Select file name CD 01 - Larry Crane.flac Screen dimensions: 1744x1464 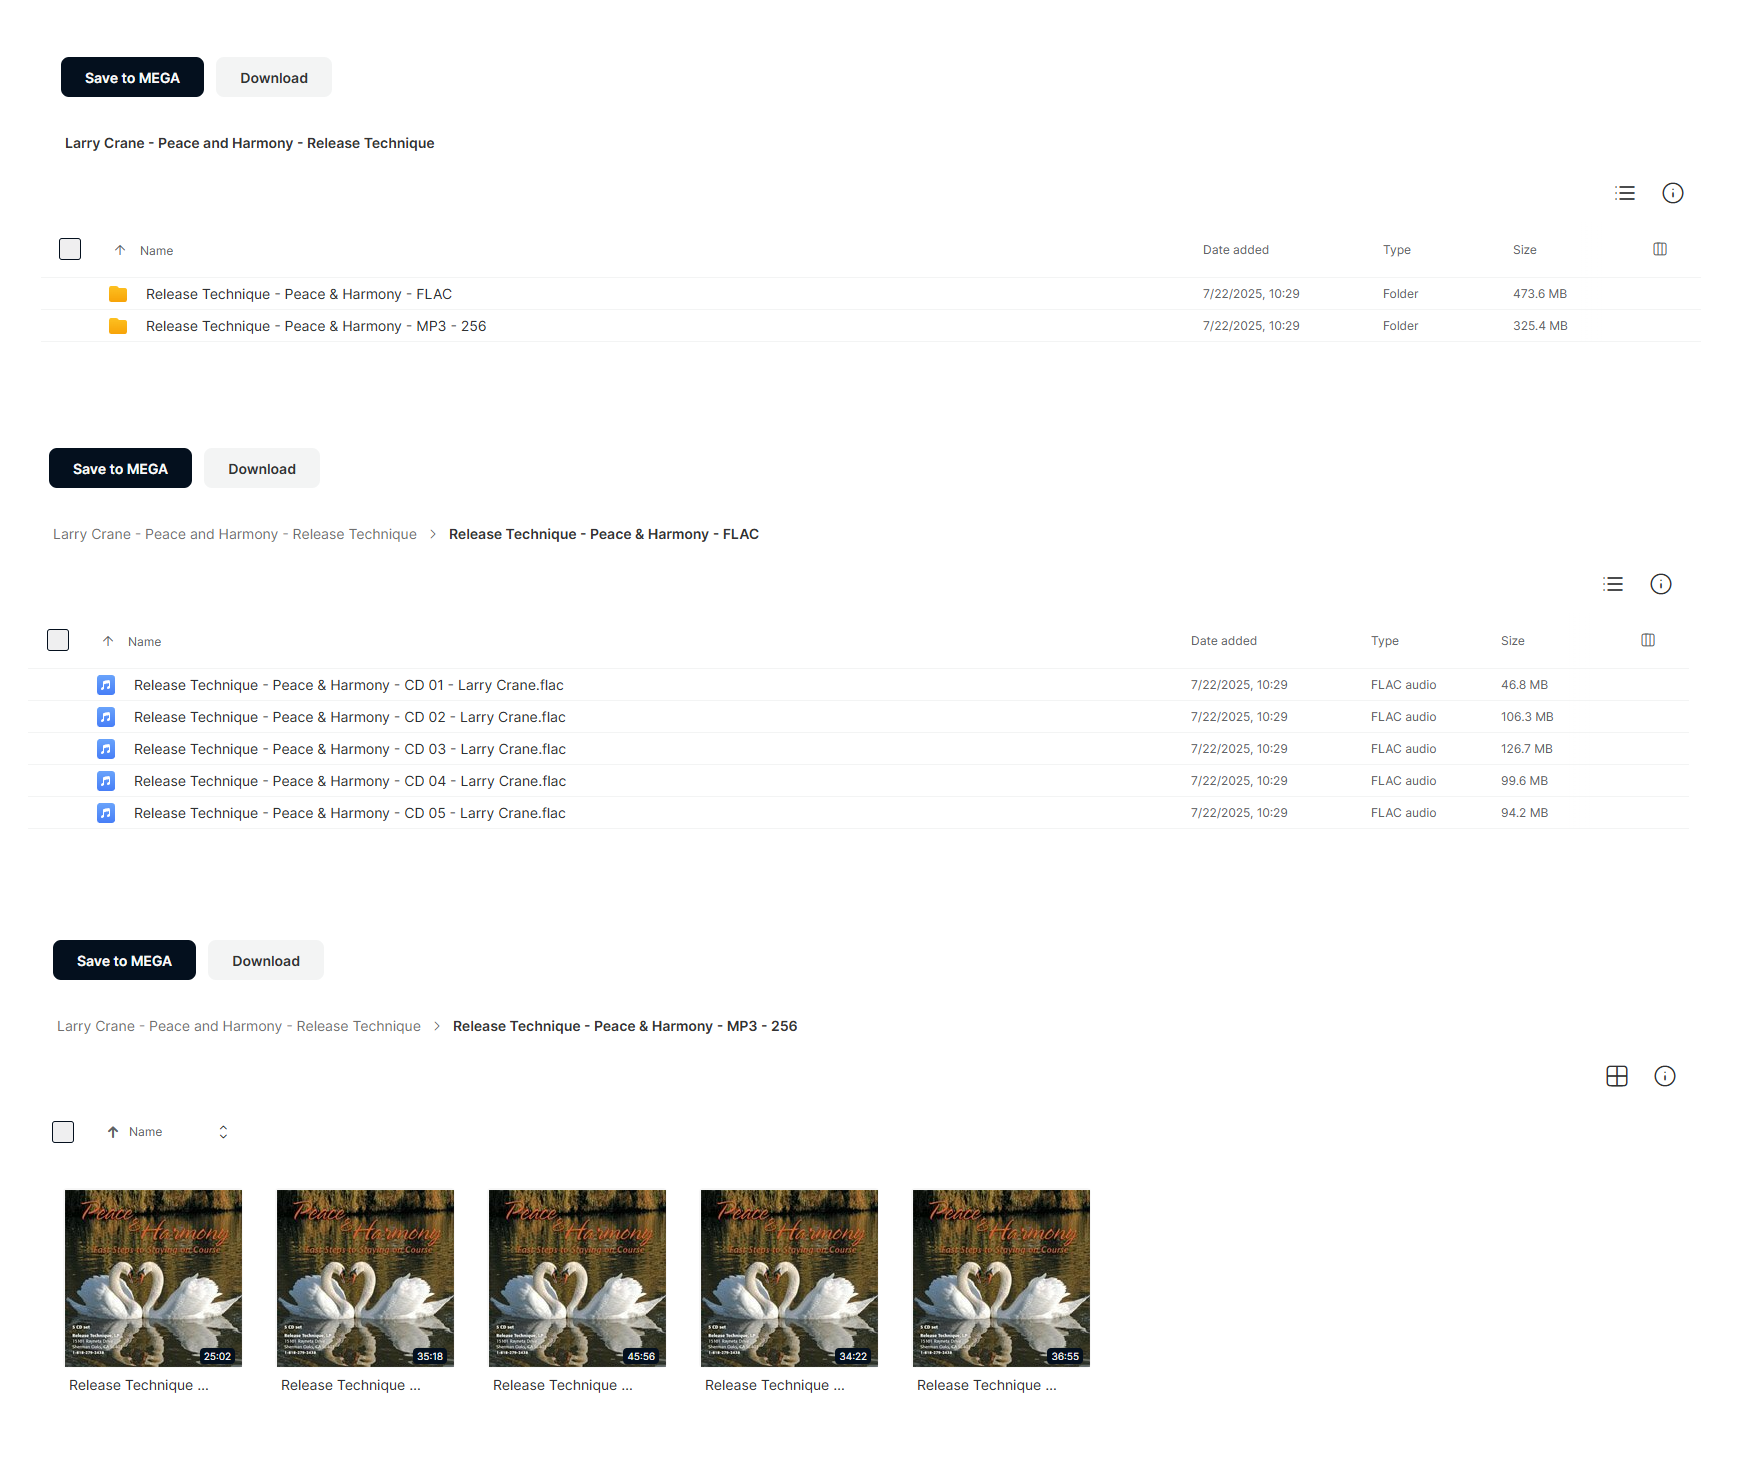click(x=349, y=685)
